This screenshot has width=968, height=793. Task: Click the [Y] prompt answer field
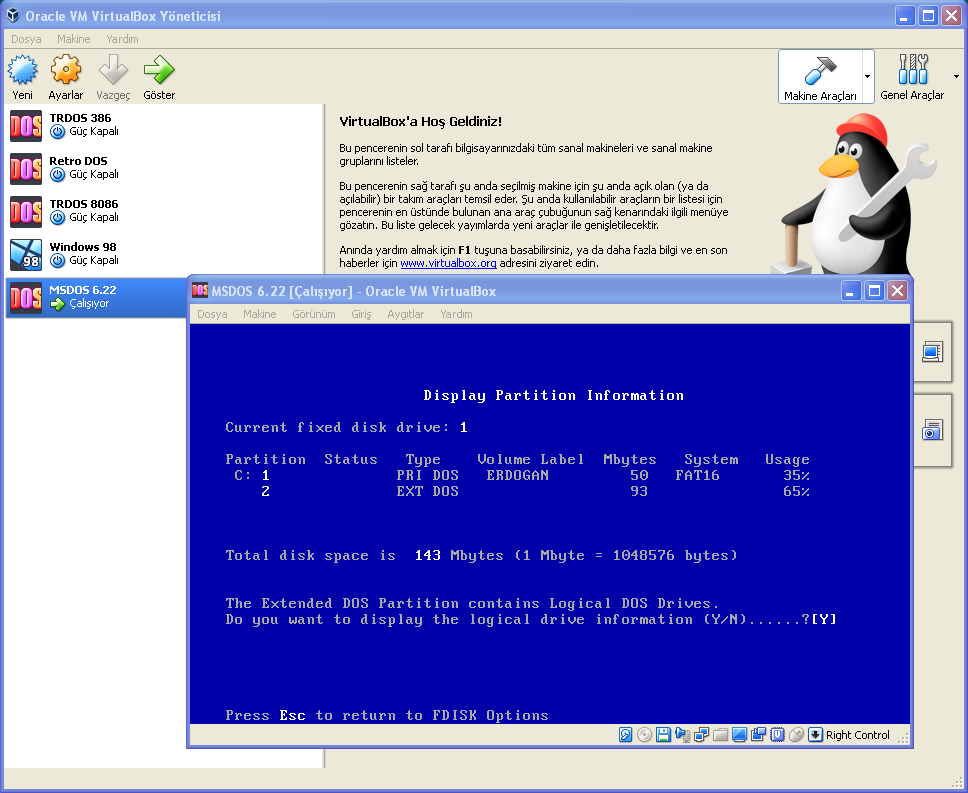tap(824, 619)
